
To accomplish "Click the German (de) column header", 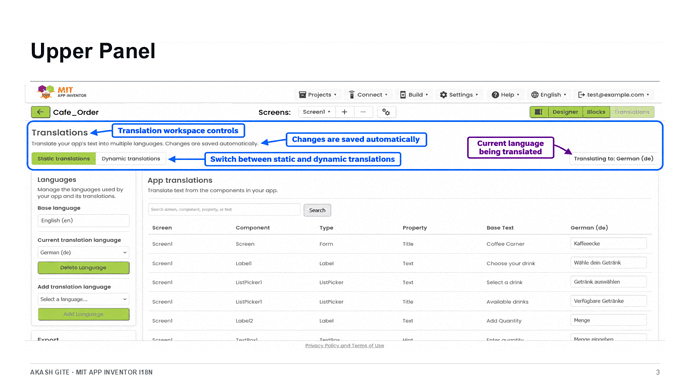I will [x=589, y=228].
